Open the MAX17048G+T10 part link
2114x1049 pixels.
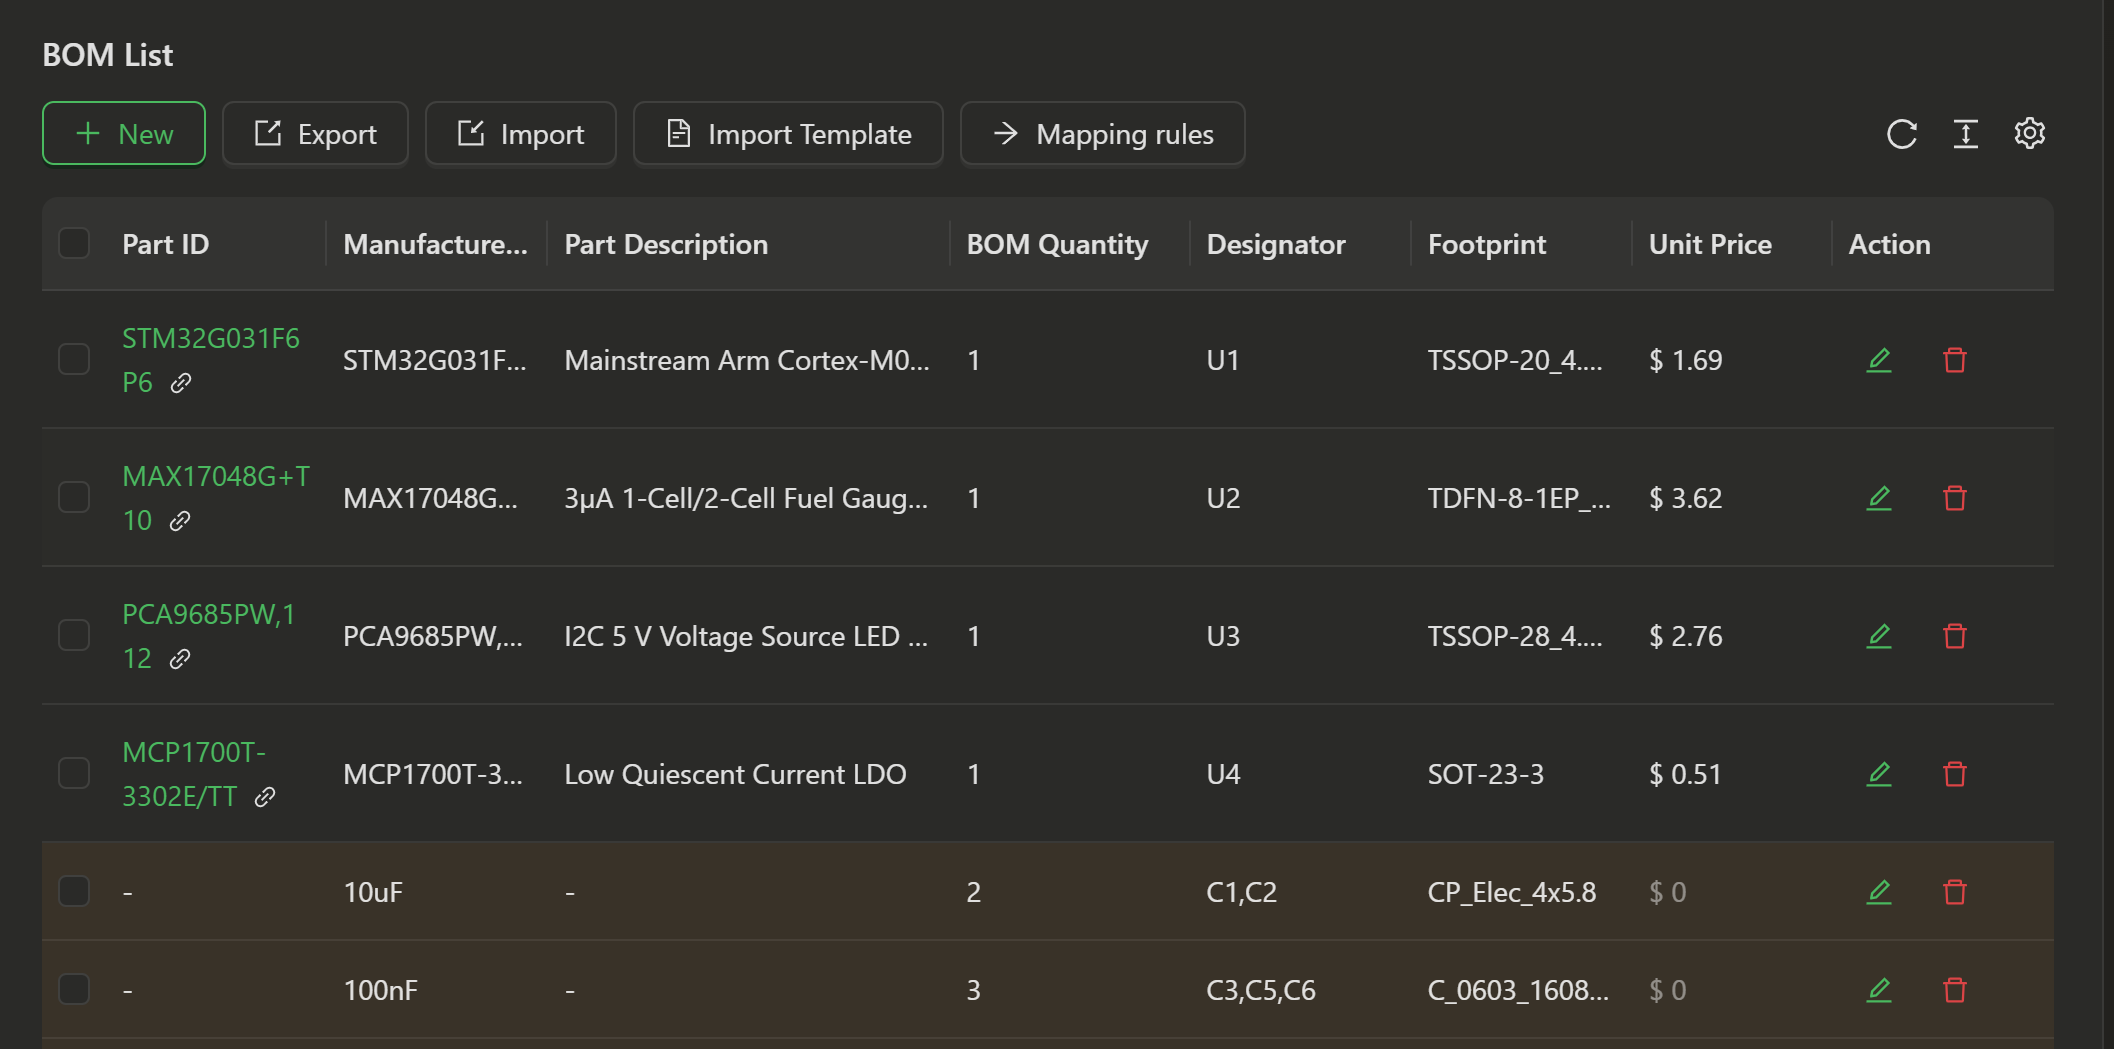[215, 477]
